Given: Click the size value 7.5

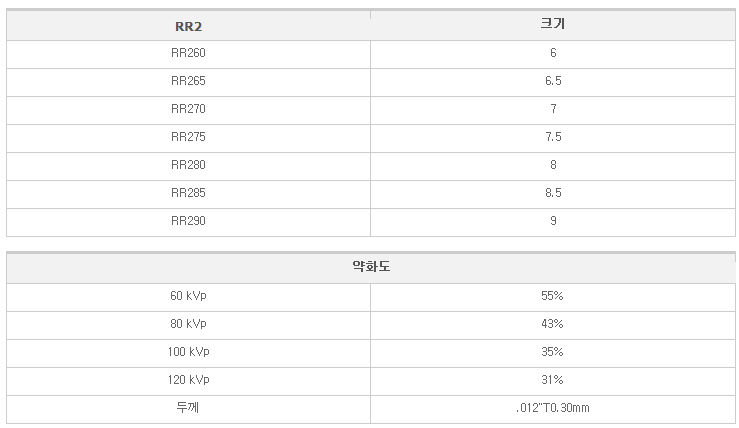Looking at the screenshot, I should [x=553, y=137].
